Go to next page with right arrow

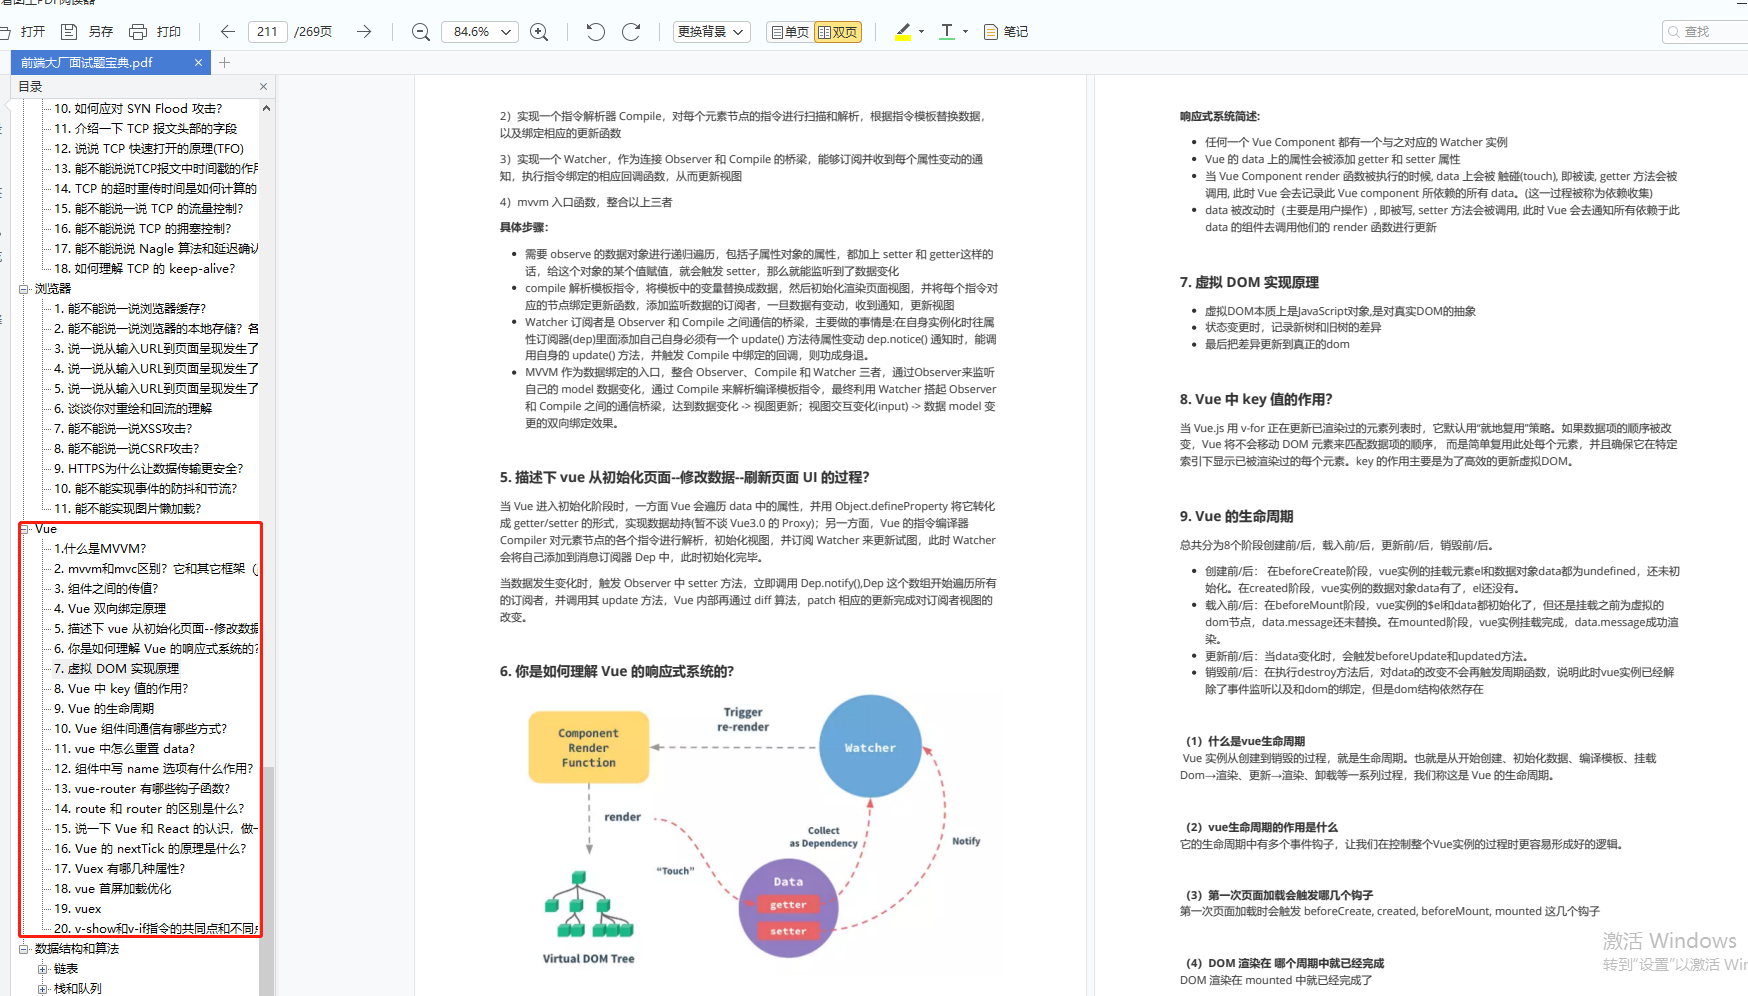pyautogui.click(x=364, y=32)
